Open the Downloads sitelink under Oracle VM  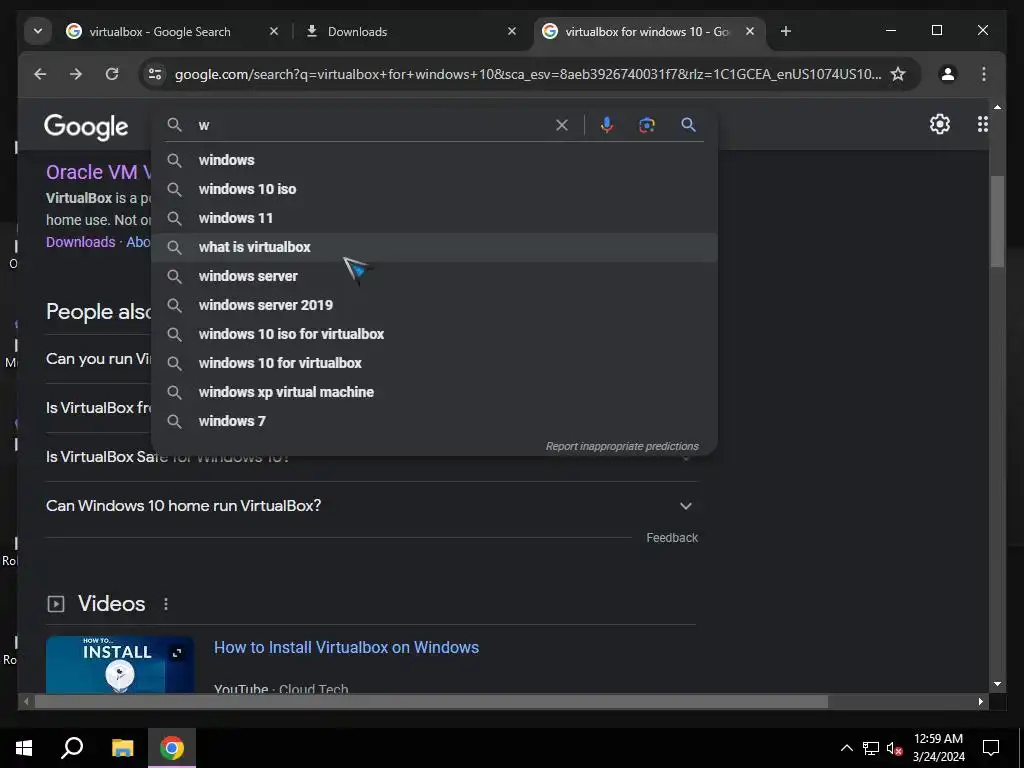tap(80, 242)
